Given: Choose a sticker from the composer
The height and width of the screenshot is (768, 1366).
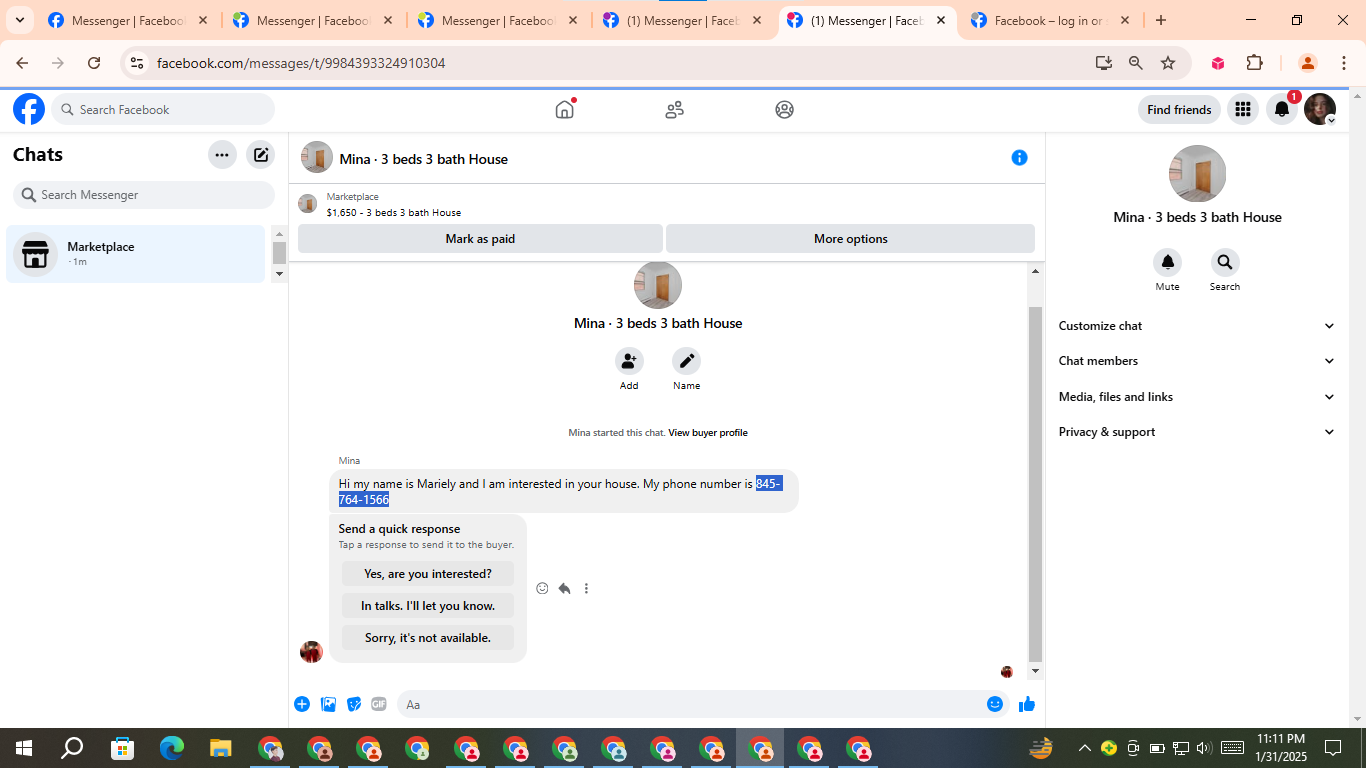Looking at the screenshot, I should [x=354, y=704].
